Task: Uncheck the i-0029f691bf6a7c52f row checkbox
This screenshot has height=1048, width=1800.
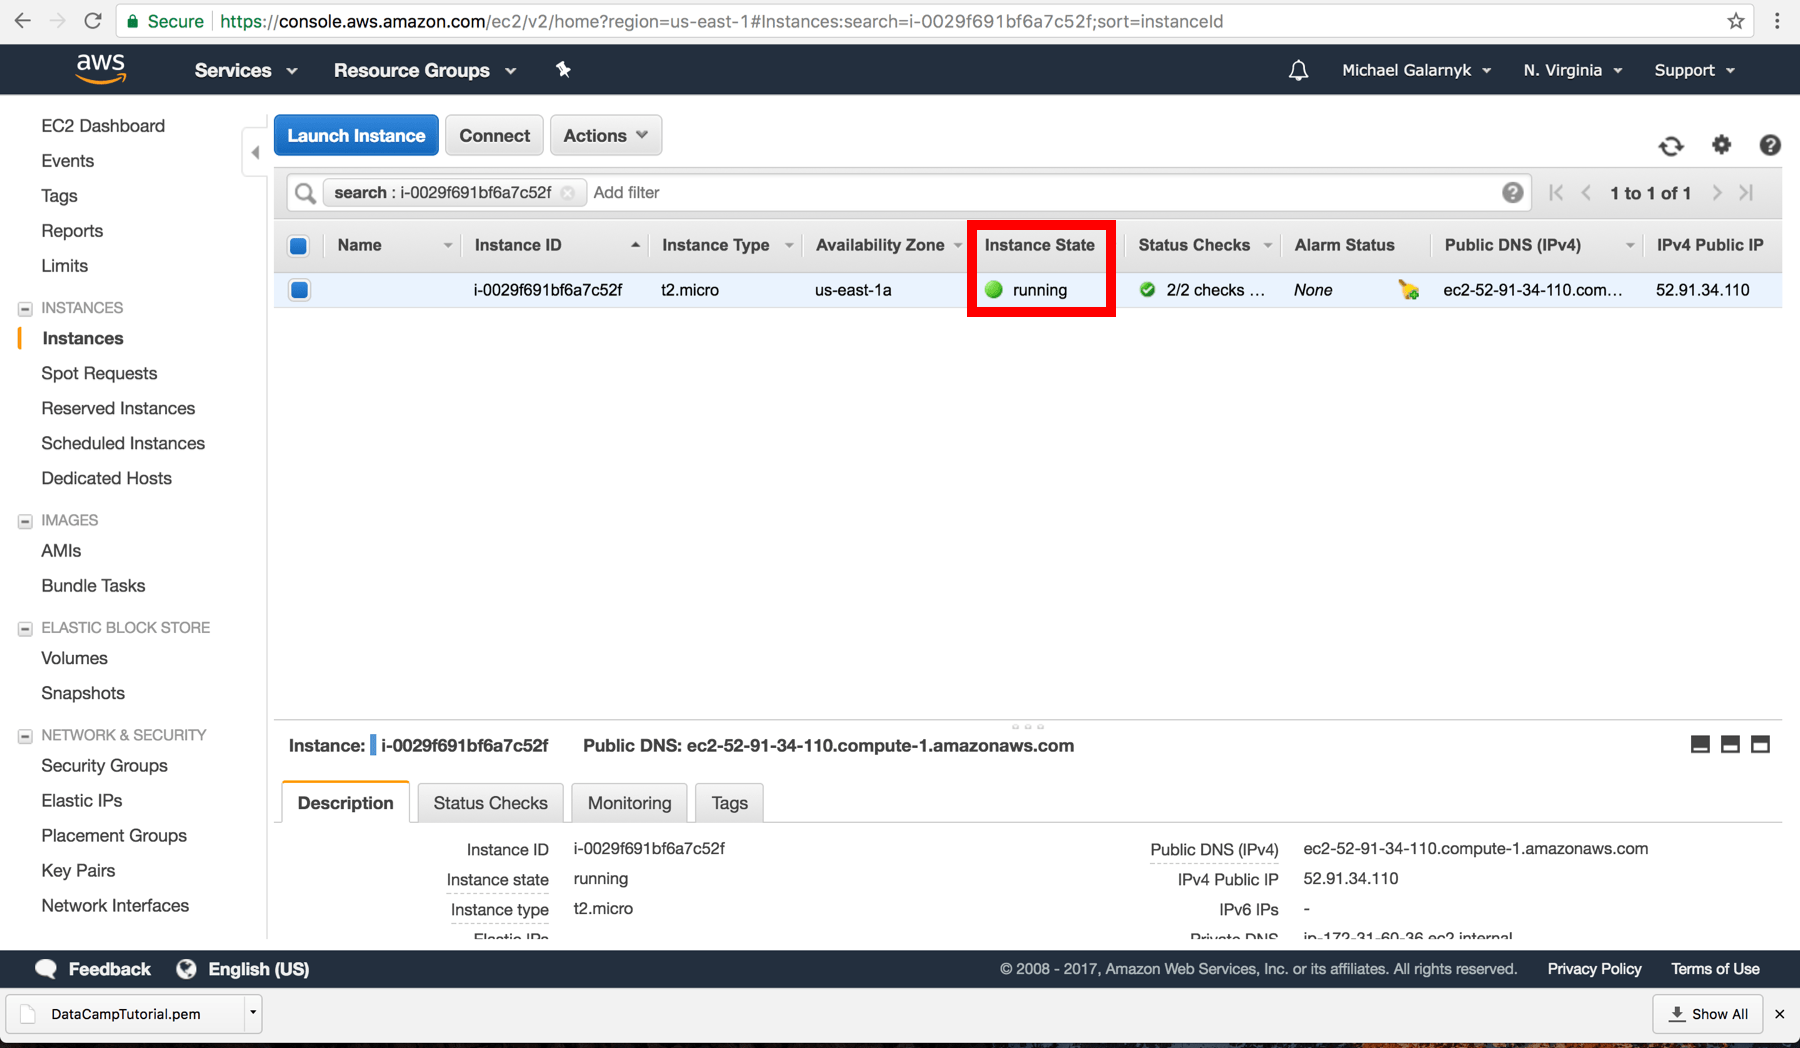Action: tap(297, 289)
